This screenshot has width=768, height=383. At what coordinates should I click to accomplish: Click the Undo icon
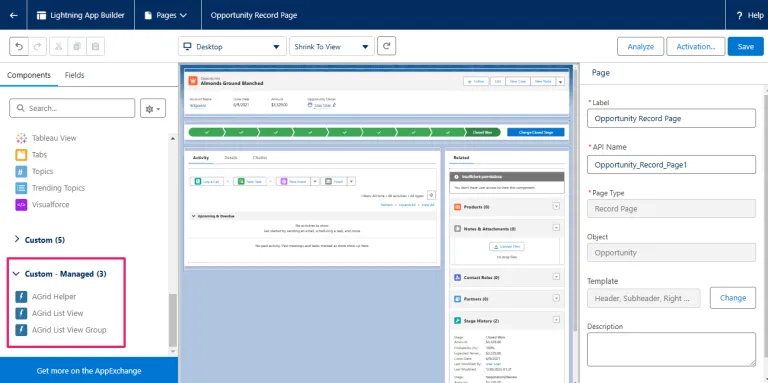click(x=19, y=47)
